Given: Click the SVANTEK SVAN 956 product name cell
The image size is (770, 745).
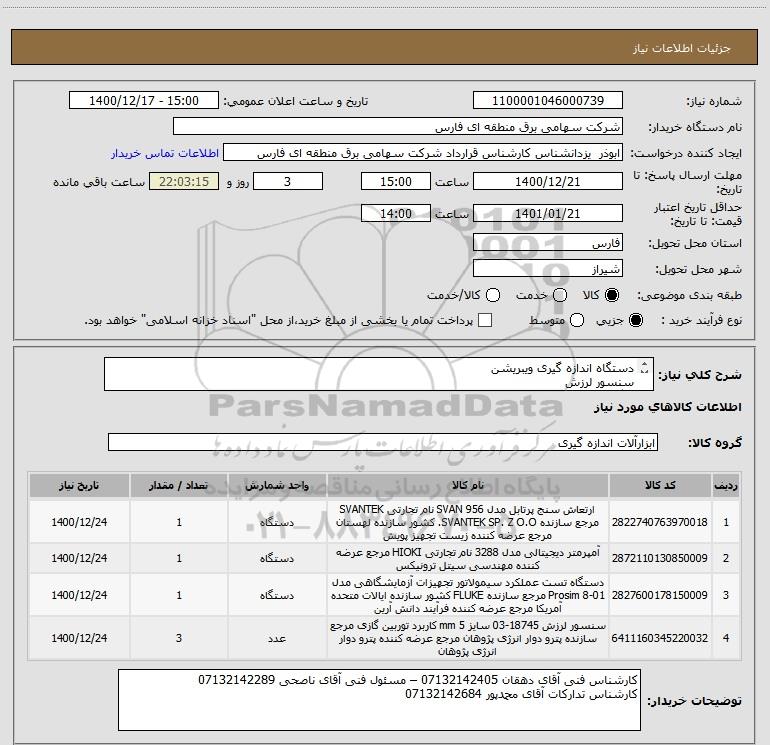Looking at the screenshot, I should 468,522.
